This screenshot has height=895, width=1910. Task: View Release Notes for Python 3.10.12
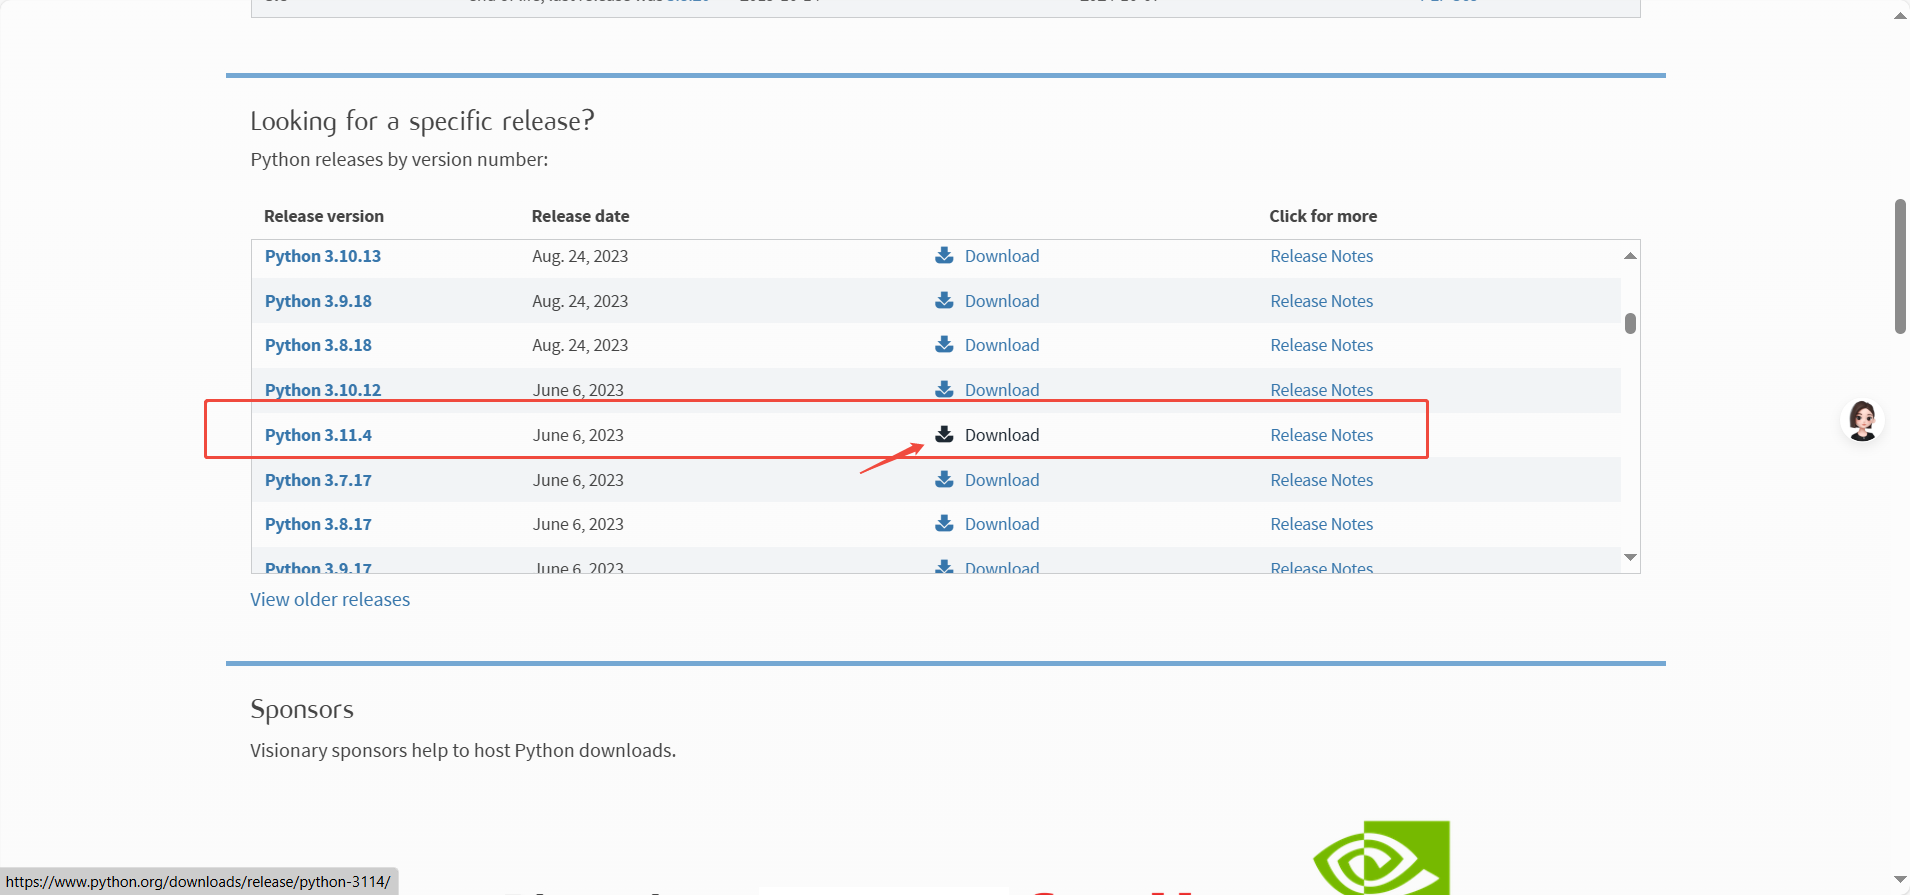pyautogui.click(x=1321, y=390)
